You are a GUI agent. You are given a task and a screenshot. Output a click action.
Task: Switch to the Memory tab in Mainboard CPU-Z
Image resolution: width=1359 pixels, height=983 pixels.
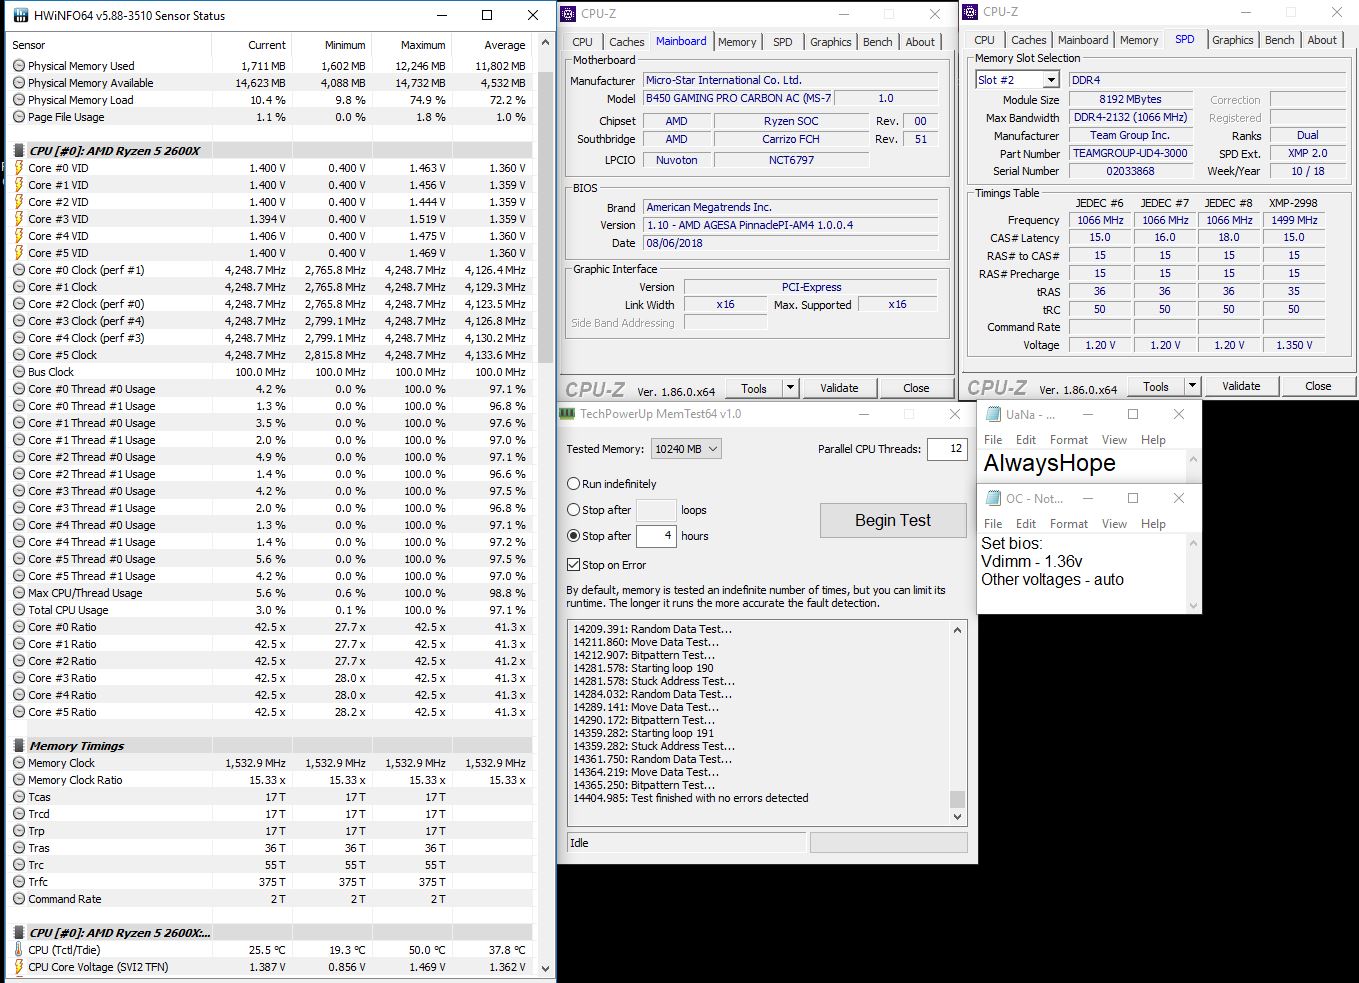point(737,42)
